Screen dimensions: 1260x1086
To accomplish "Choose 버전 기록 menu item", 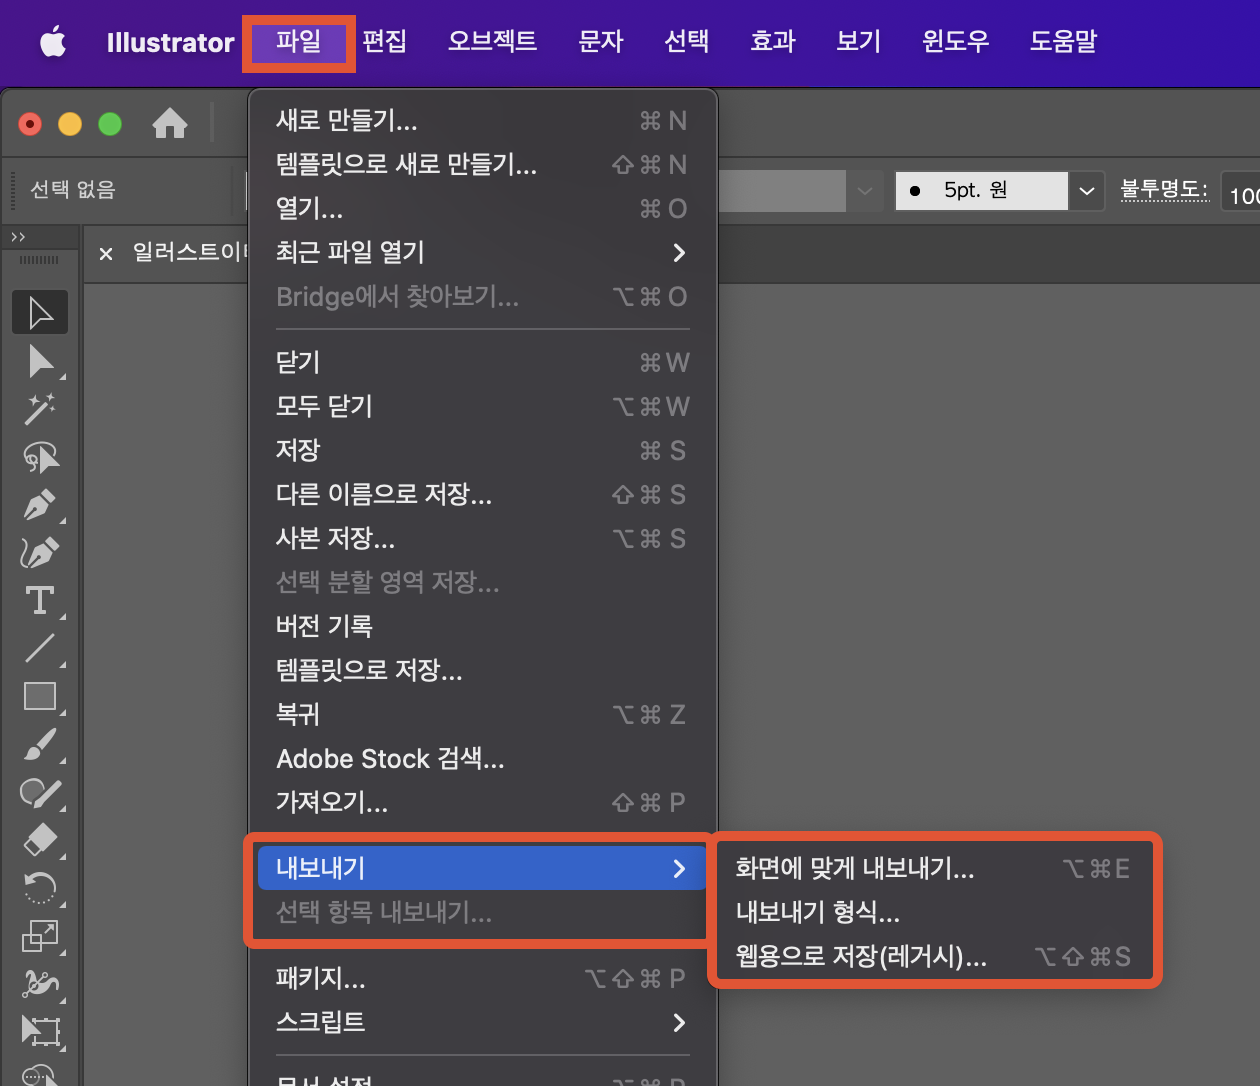I will (482, 626).
